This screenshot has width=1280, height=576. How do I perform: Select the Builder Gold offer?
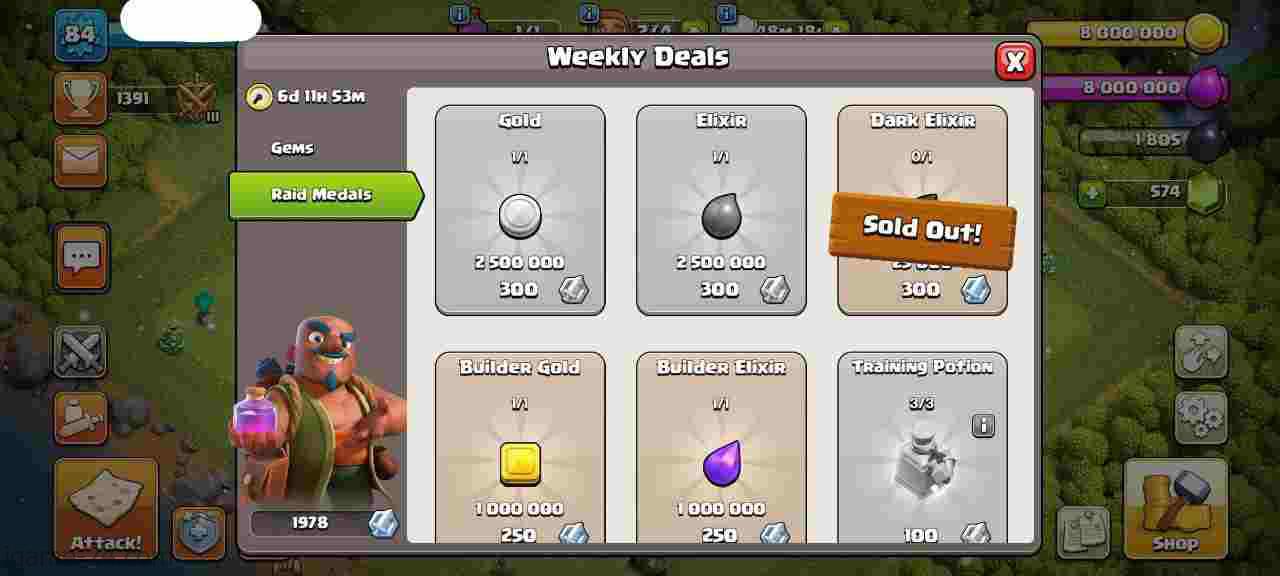pyautogui.click(x=520, y=447)
